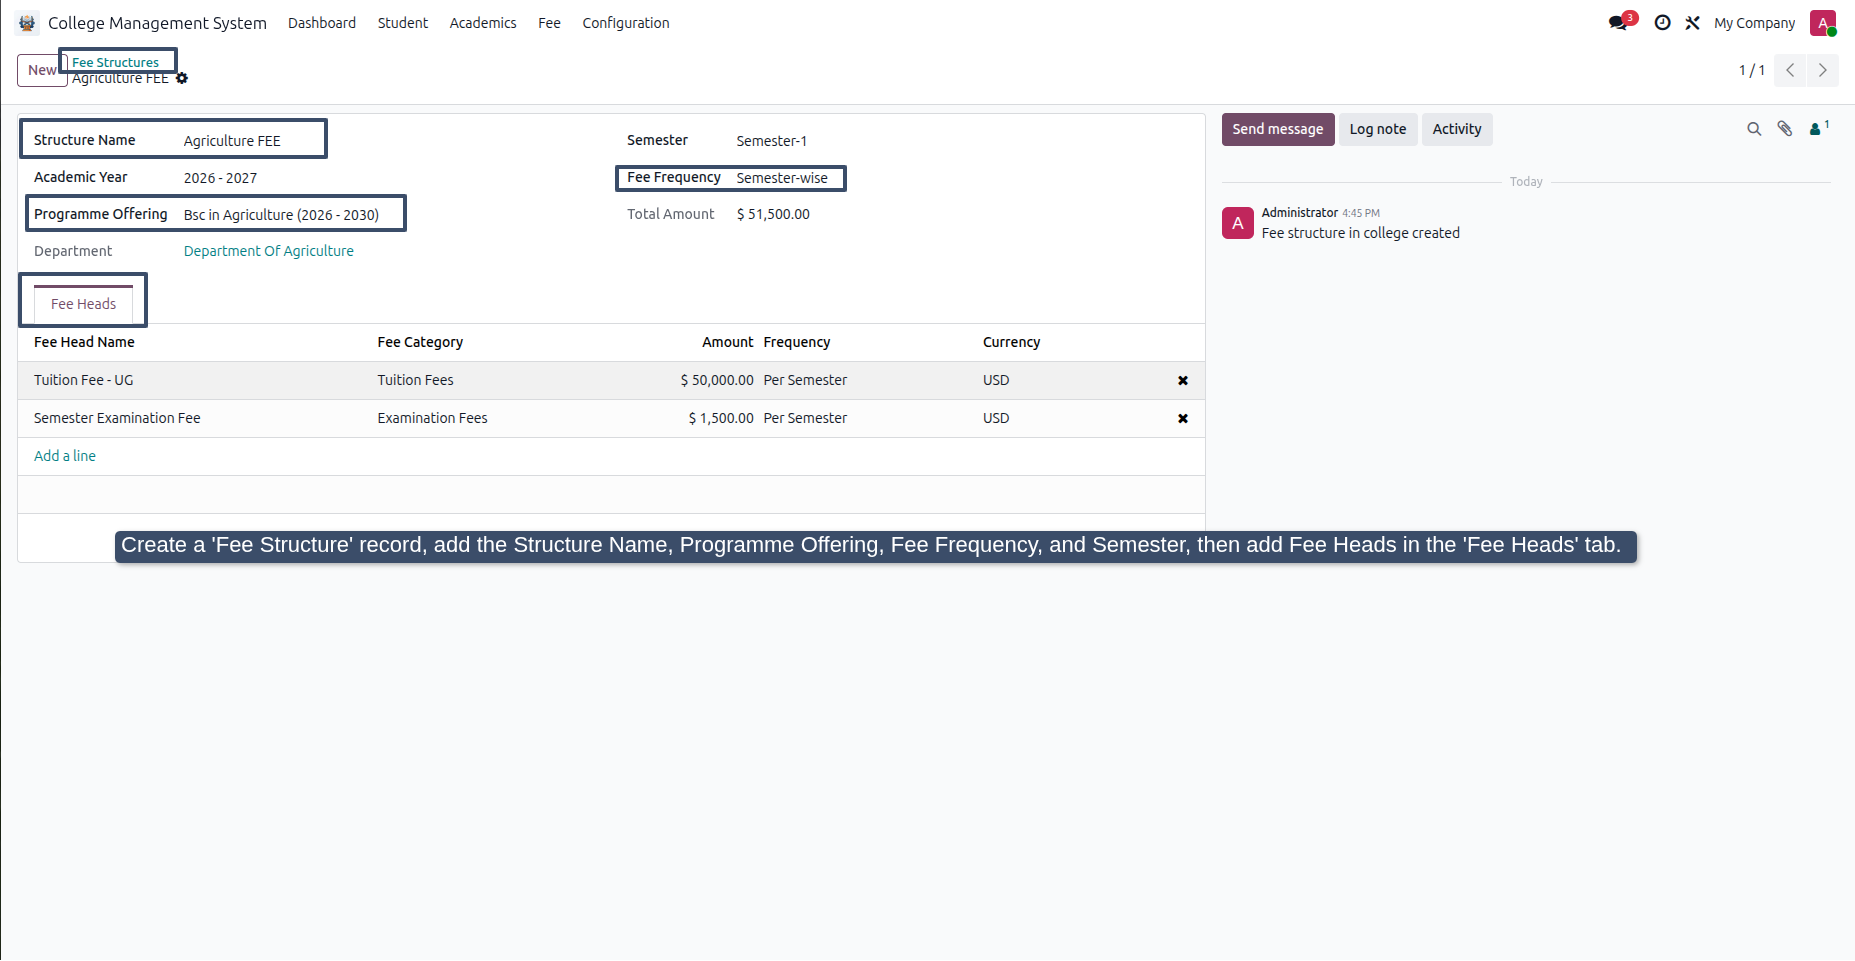Go to next record arrow
The height and width of the screenshot is (961, 1855).
[1822, 70]
